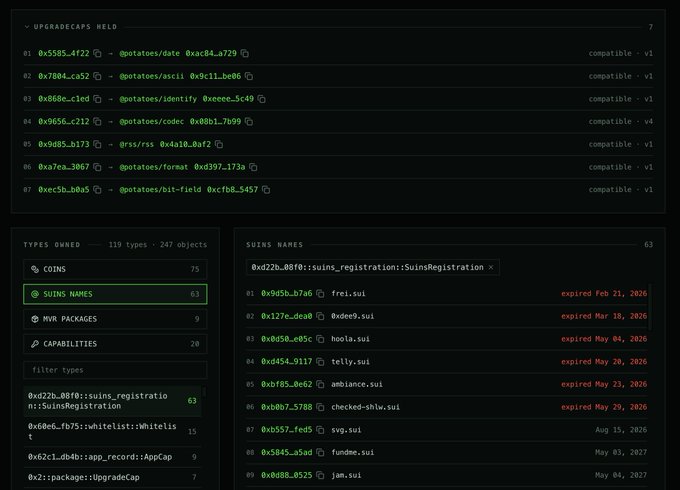Click the 'Aug 15, 2026' expiry date
The image size is (680, 490).
621,430
